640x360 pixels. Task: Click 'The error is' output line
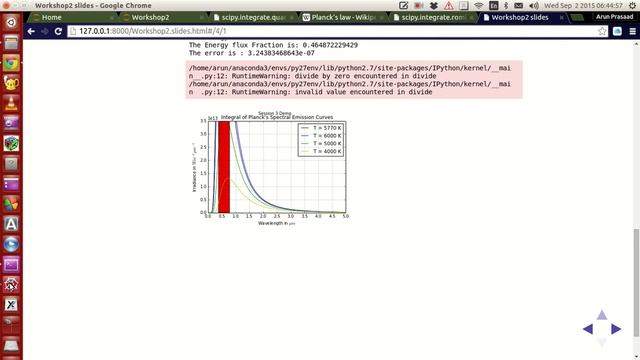(251, 53)
